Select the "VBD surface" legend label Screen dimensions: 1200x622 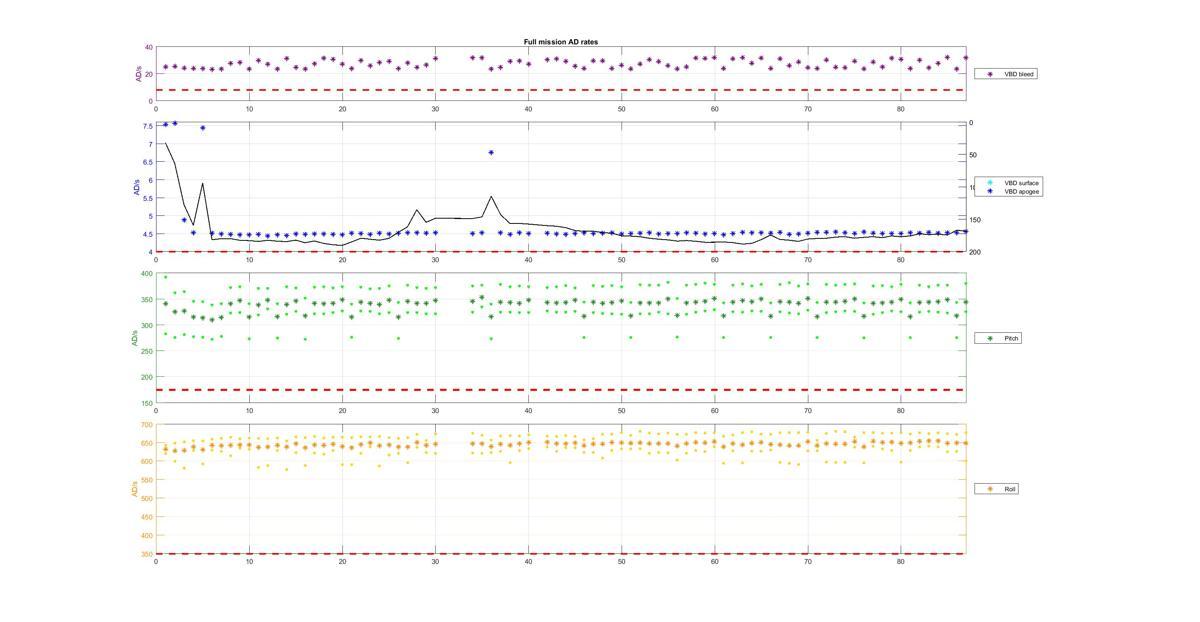[1022, 183]
